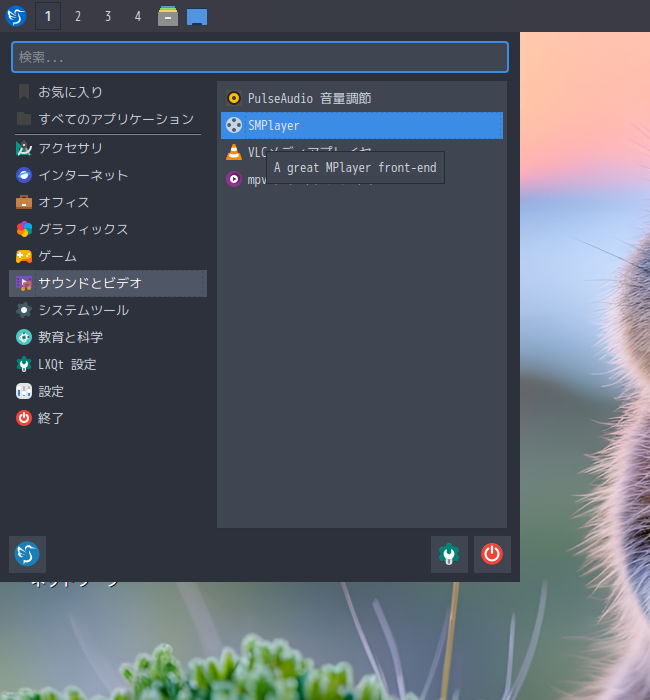
Task: Click the システムツール gear icon
Action: [x=24, y=310]
